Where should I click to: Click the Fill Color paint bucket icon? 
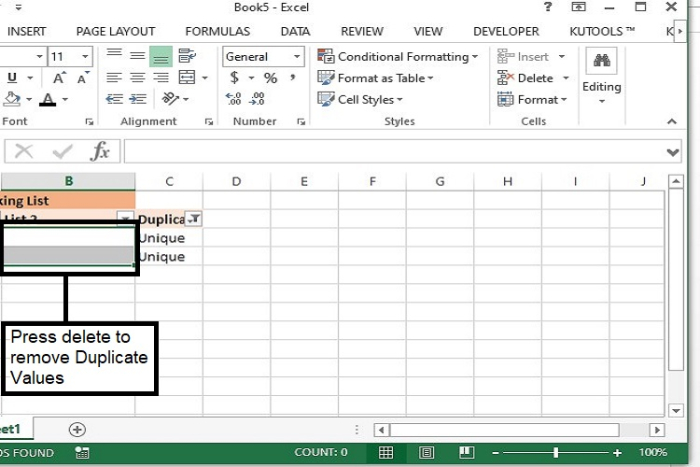click(x=12, y=99)
